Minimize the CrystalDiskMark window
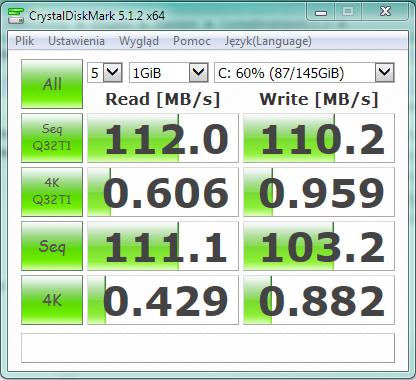Image resolution: width=416 pixels, height=380 pixels. click(321, 13)
